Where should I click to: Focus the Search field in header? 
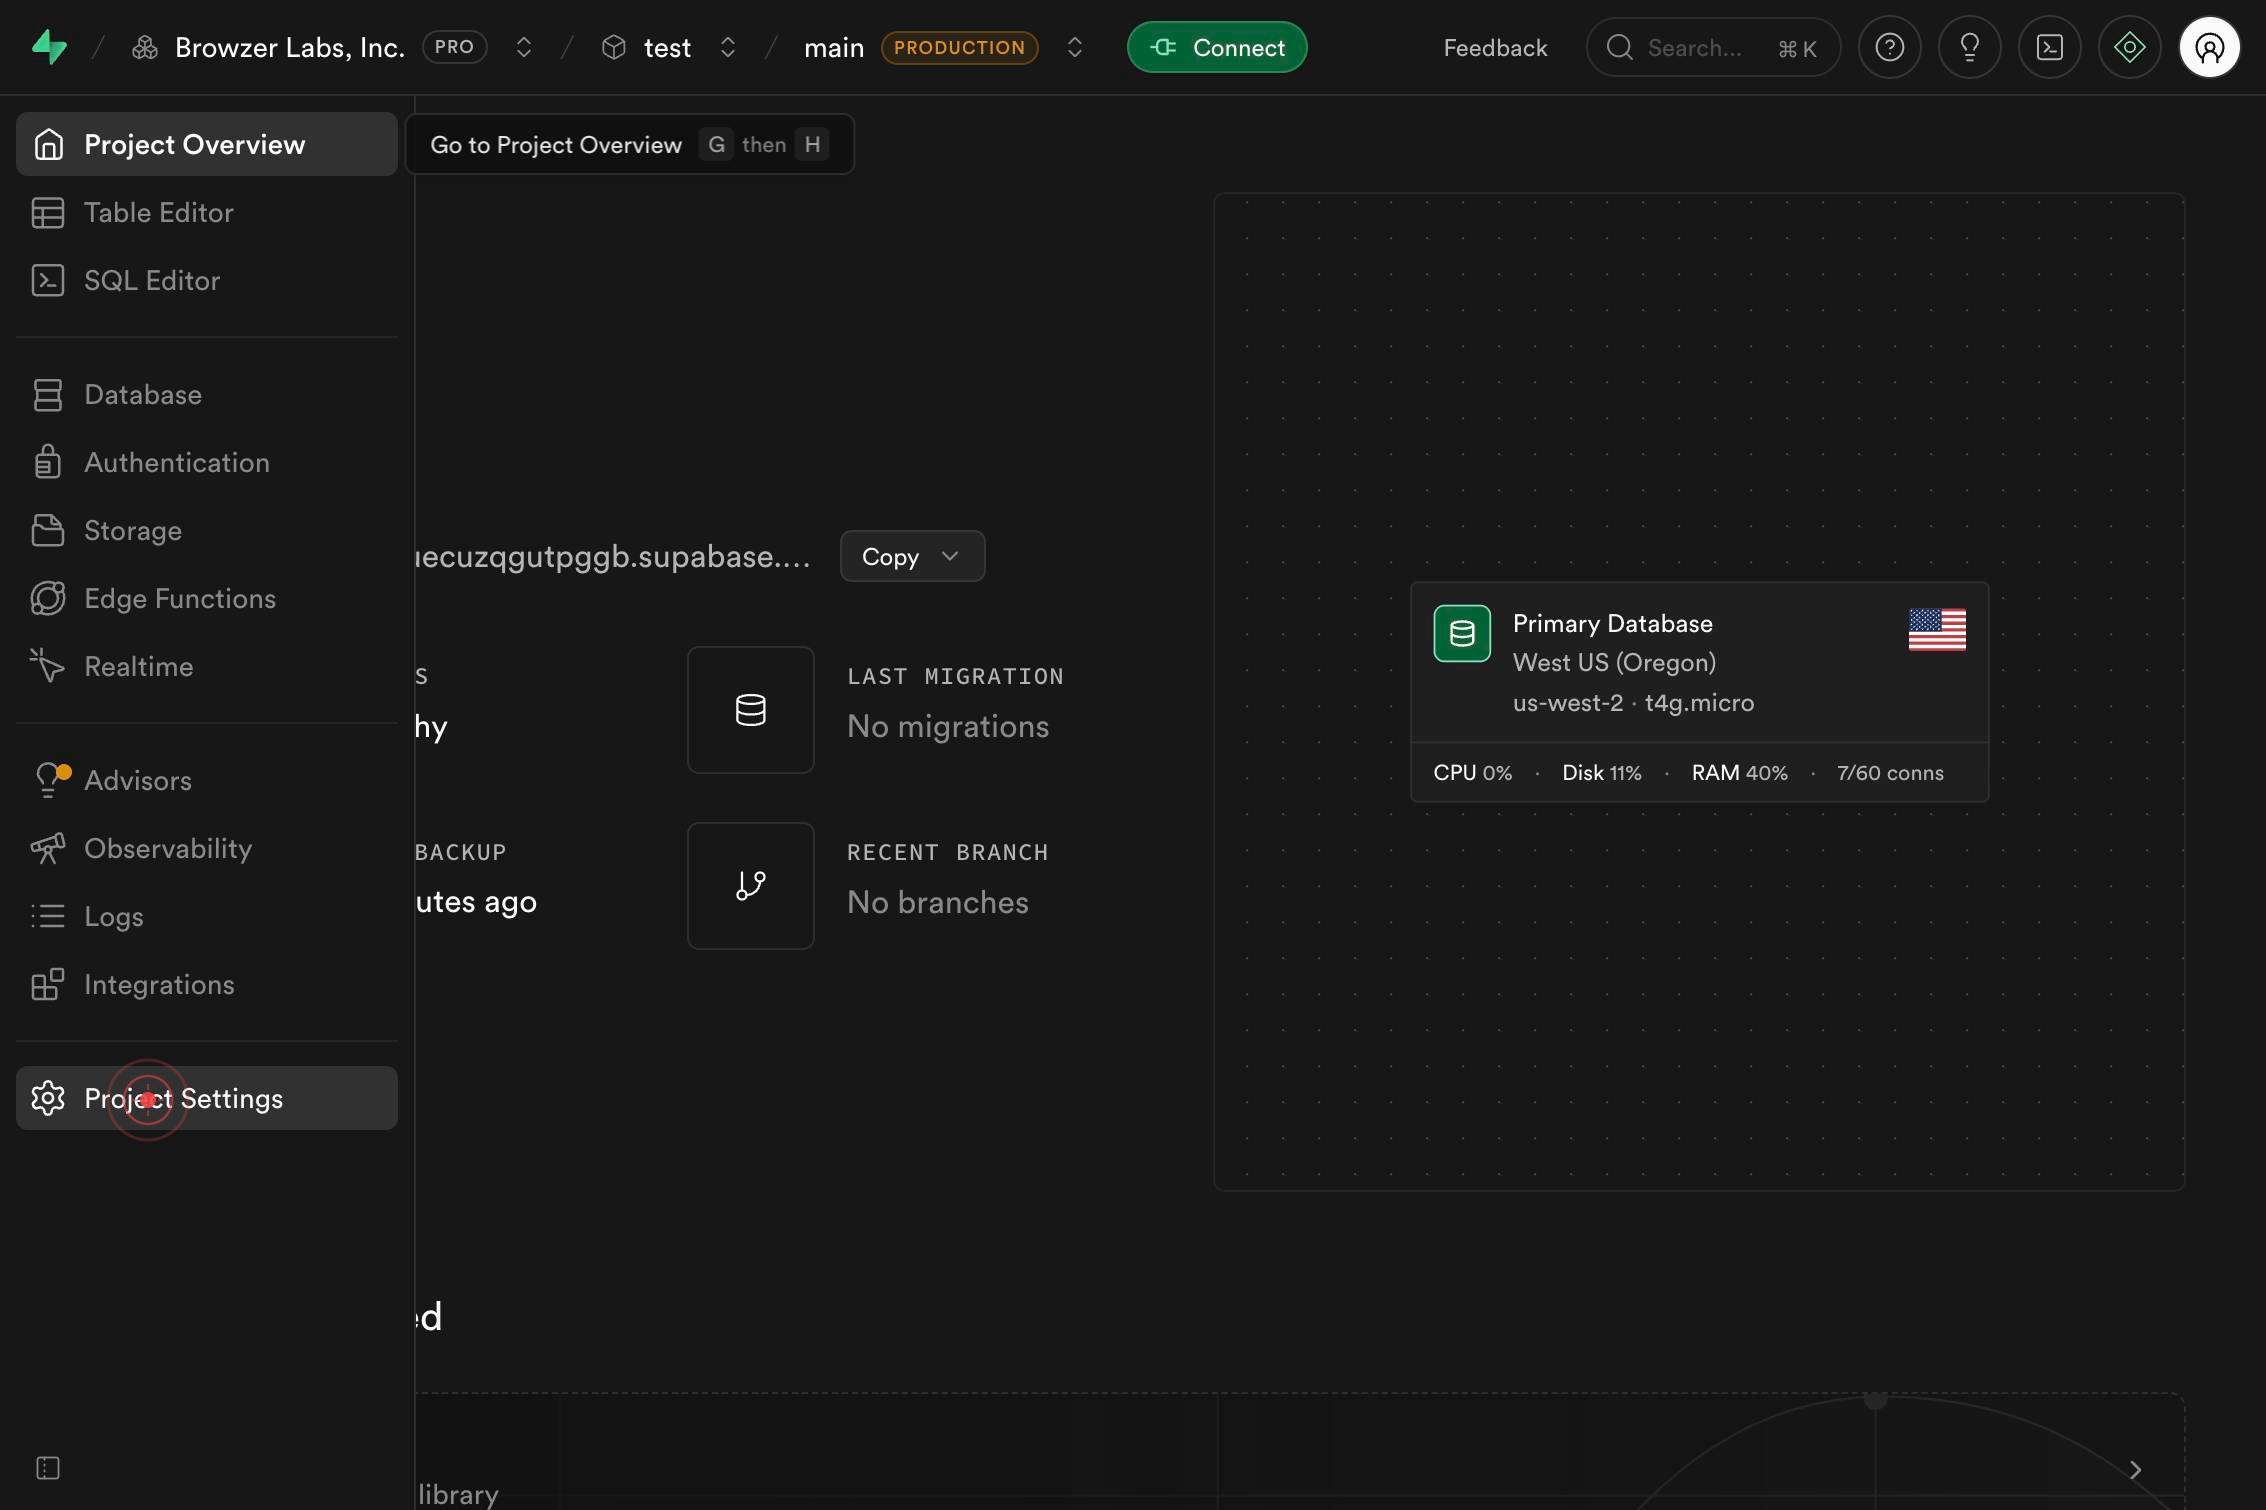tap(1713, 47)
